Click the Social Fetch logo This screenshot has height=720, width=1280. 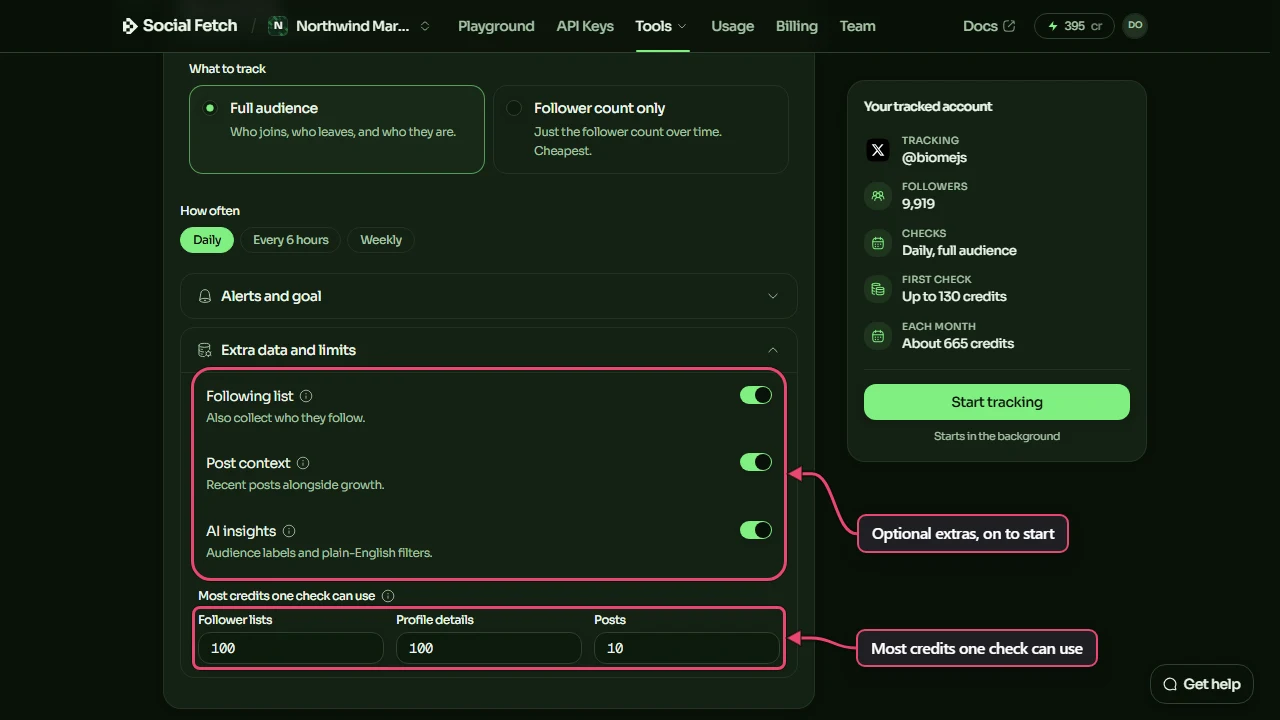tap(180, 26)
